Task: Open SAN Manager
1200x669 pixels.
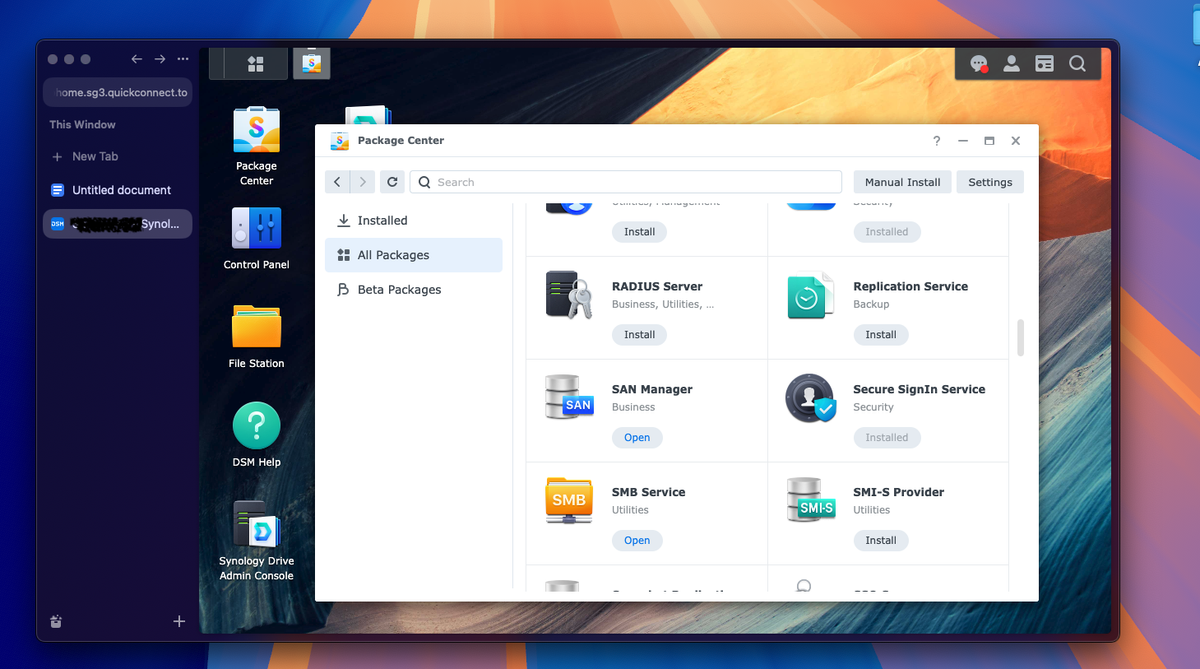Action: pos(637,437)
